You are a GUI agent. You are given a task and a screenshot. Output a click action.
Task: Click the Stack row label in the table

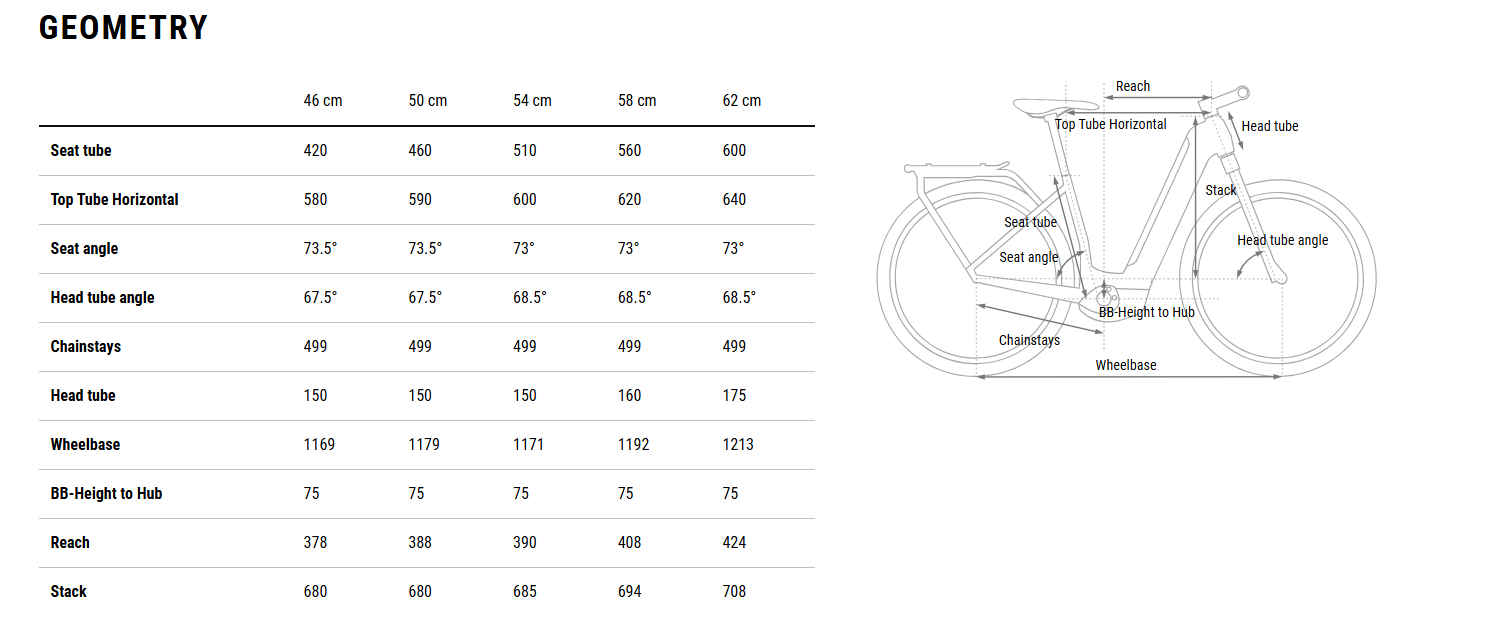coord(69,592)
